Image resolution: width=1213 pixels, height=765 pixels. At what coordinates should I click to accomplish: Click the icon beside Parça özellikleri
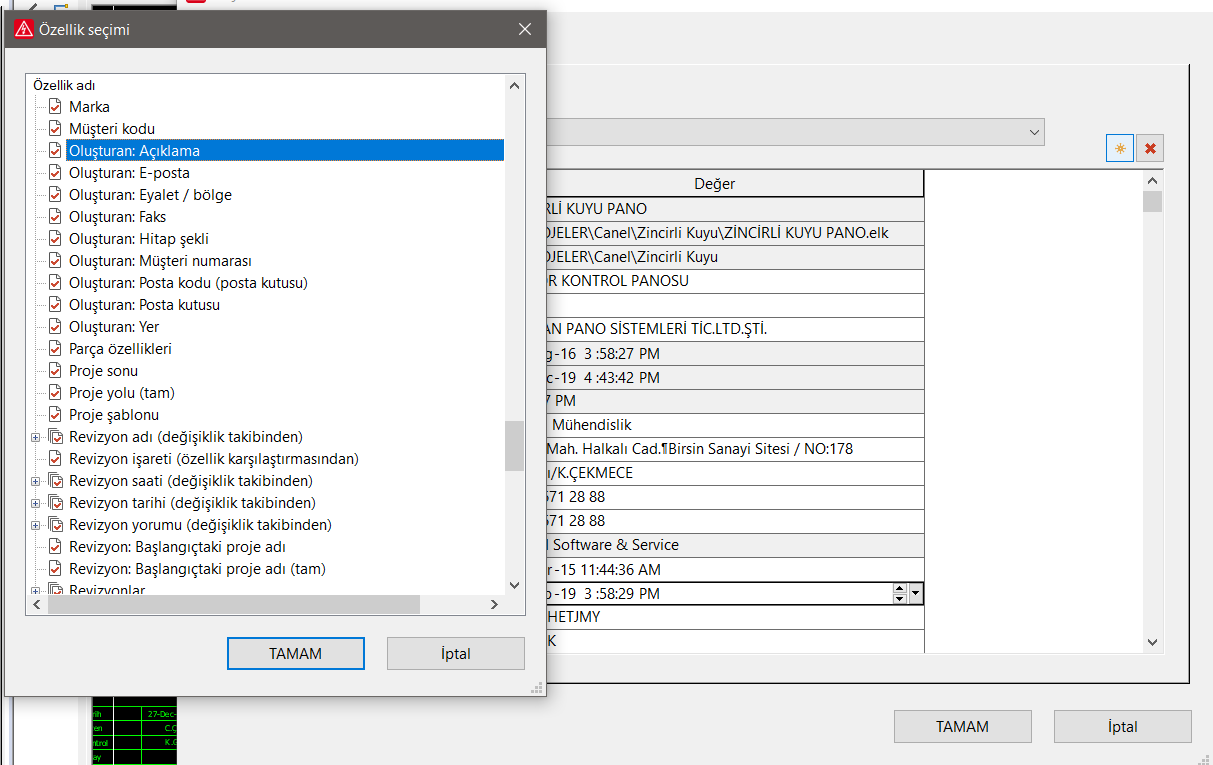(55, 348)
